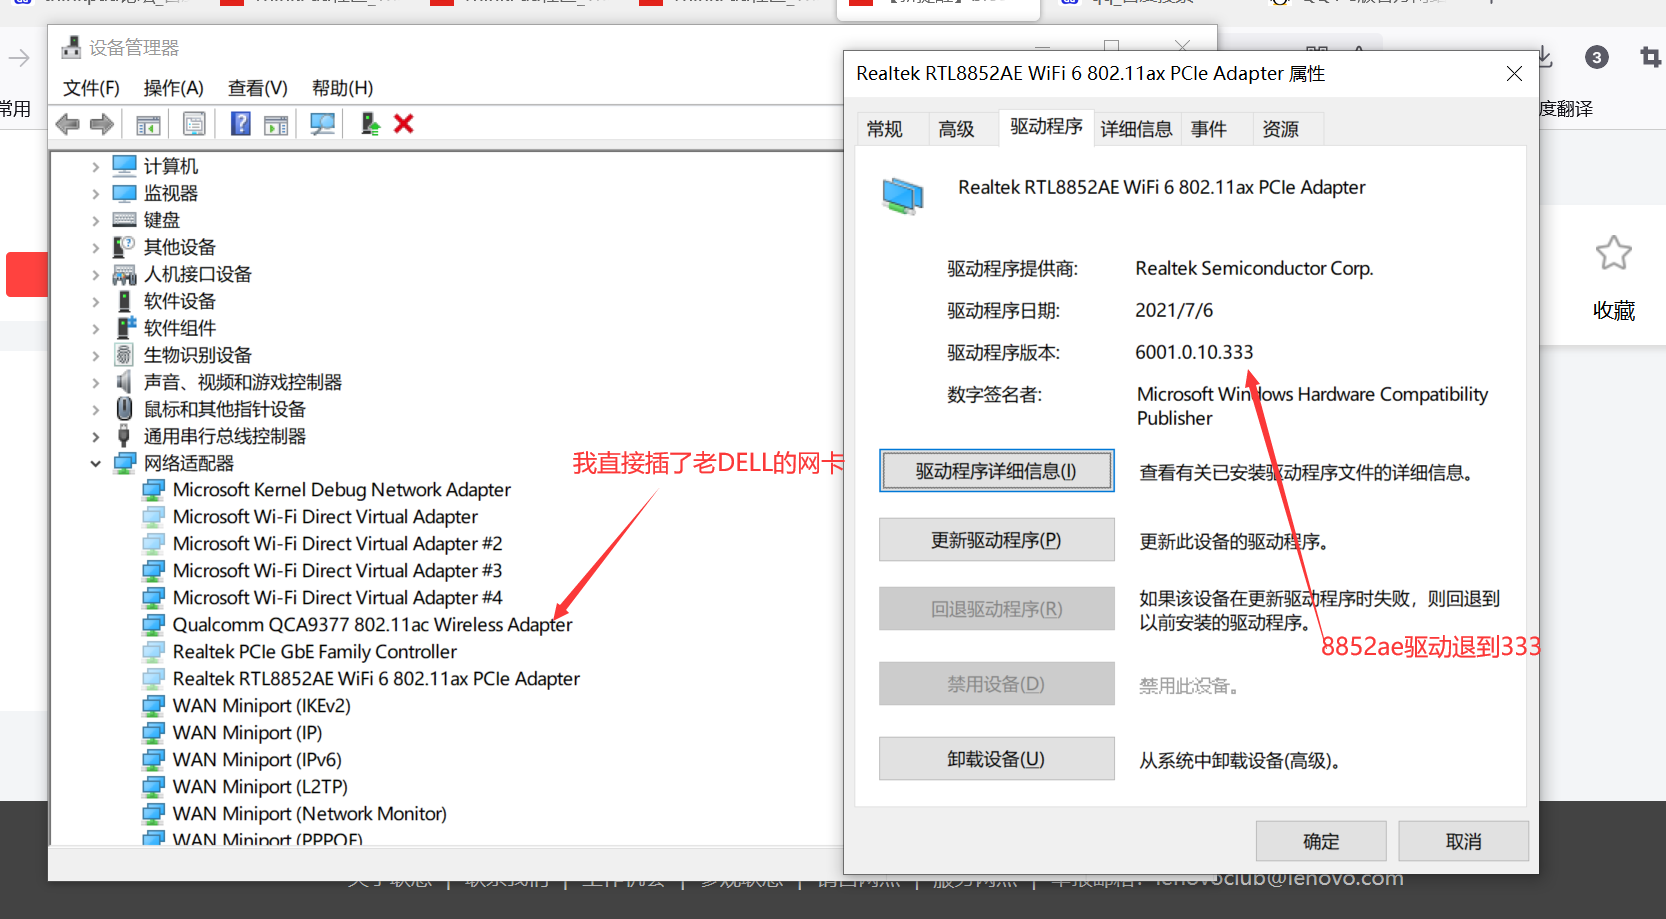
Task: Select Microsoft Wi-Fi Direct Virtual Adapter #4
Action: (337, 598)
